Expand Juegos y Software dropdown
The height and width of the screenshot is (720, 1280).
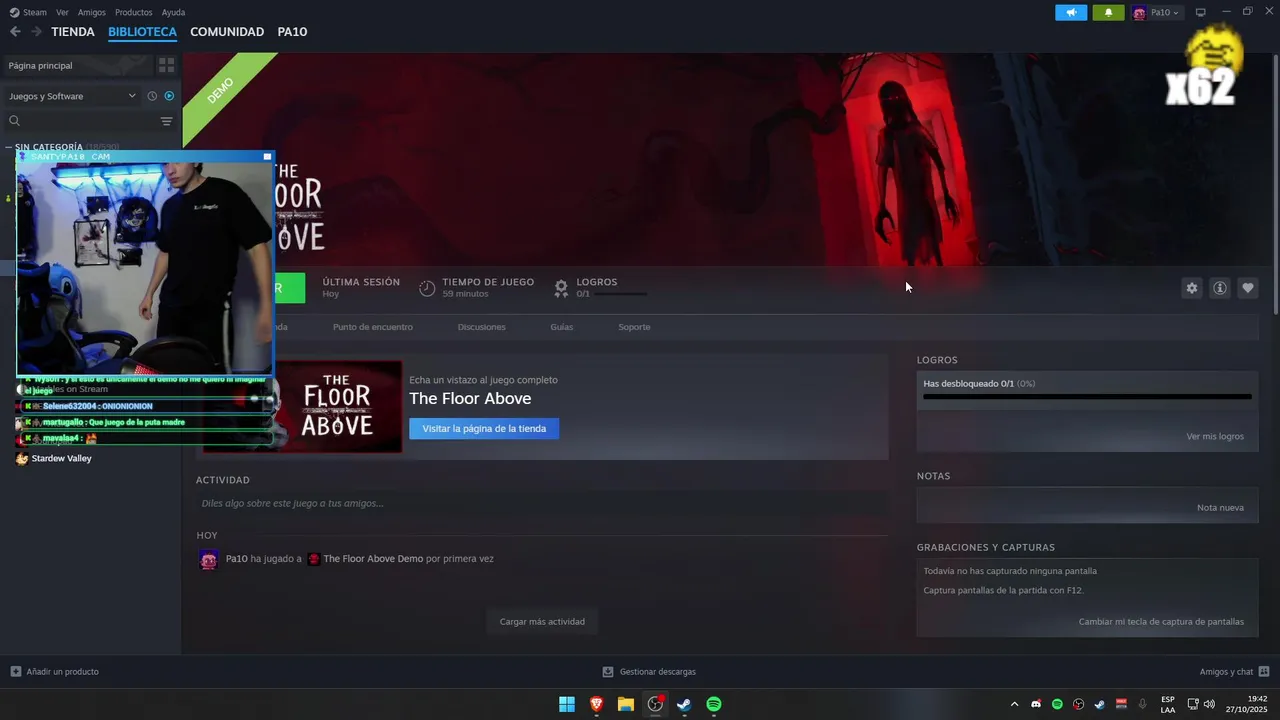[72, 96]
